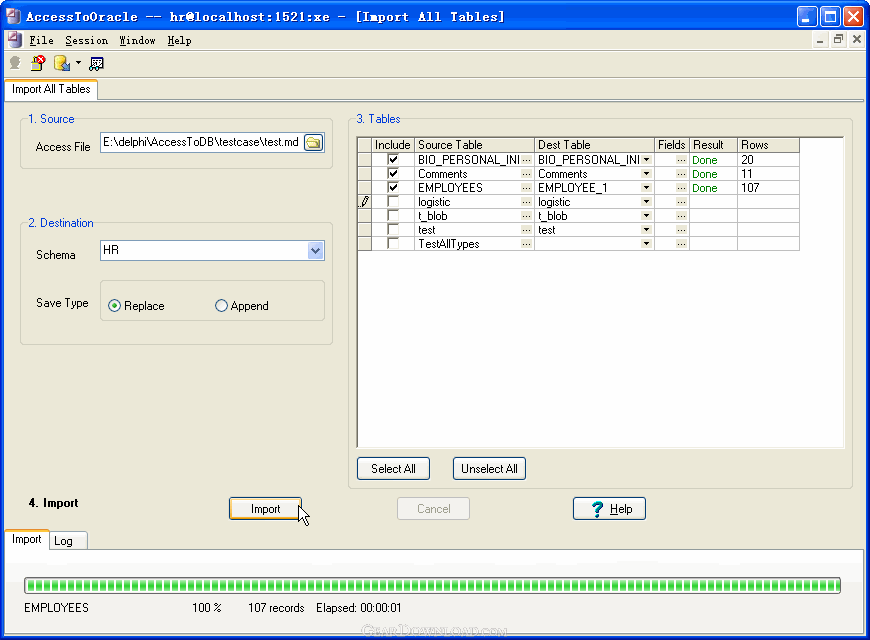Click the Unselect All button

pos(489,468)
